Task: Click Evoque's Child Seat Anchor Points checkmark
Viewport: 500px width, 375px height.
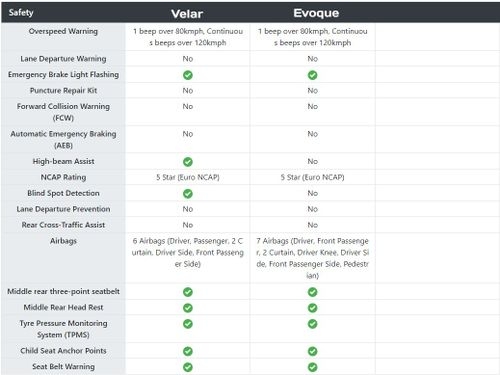Action: 312,351
